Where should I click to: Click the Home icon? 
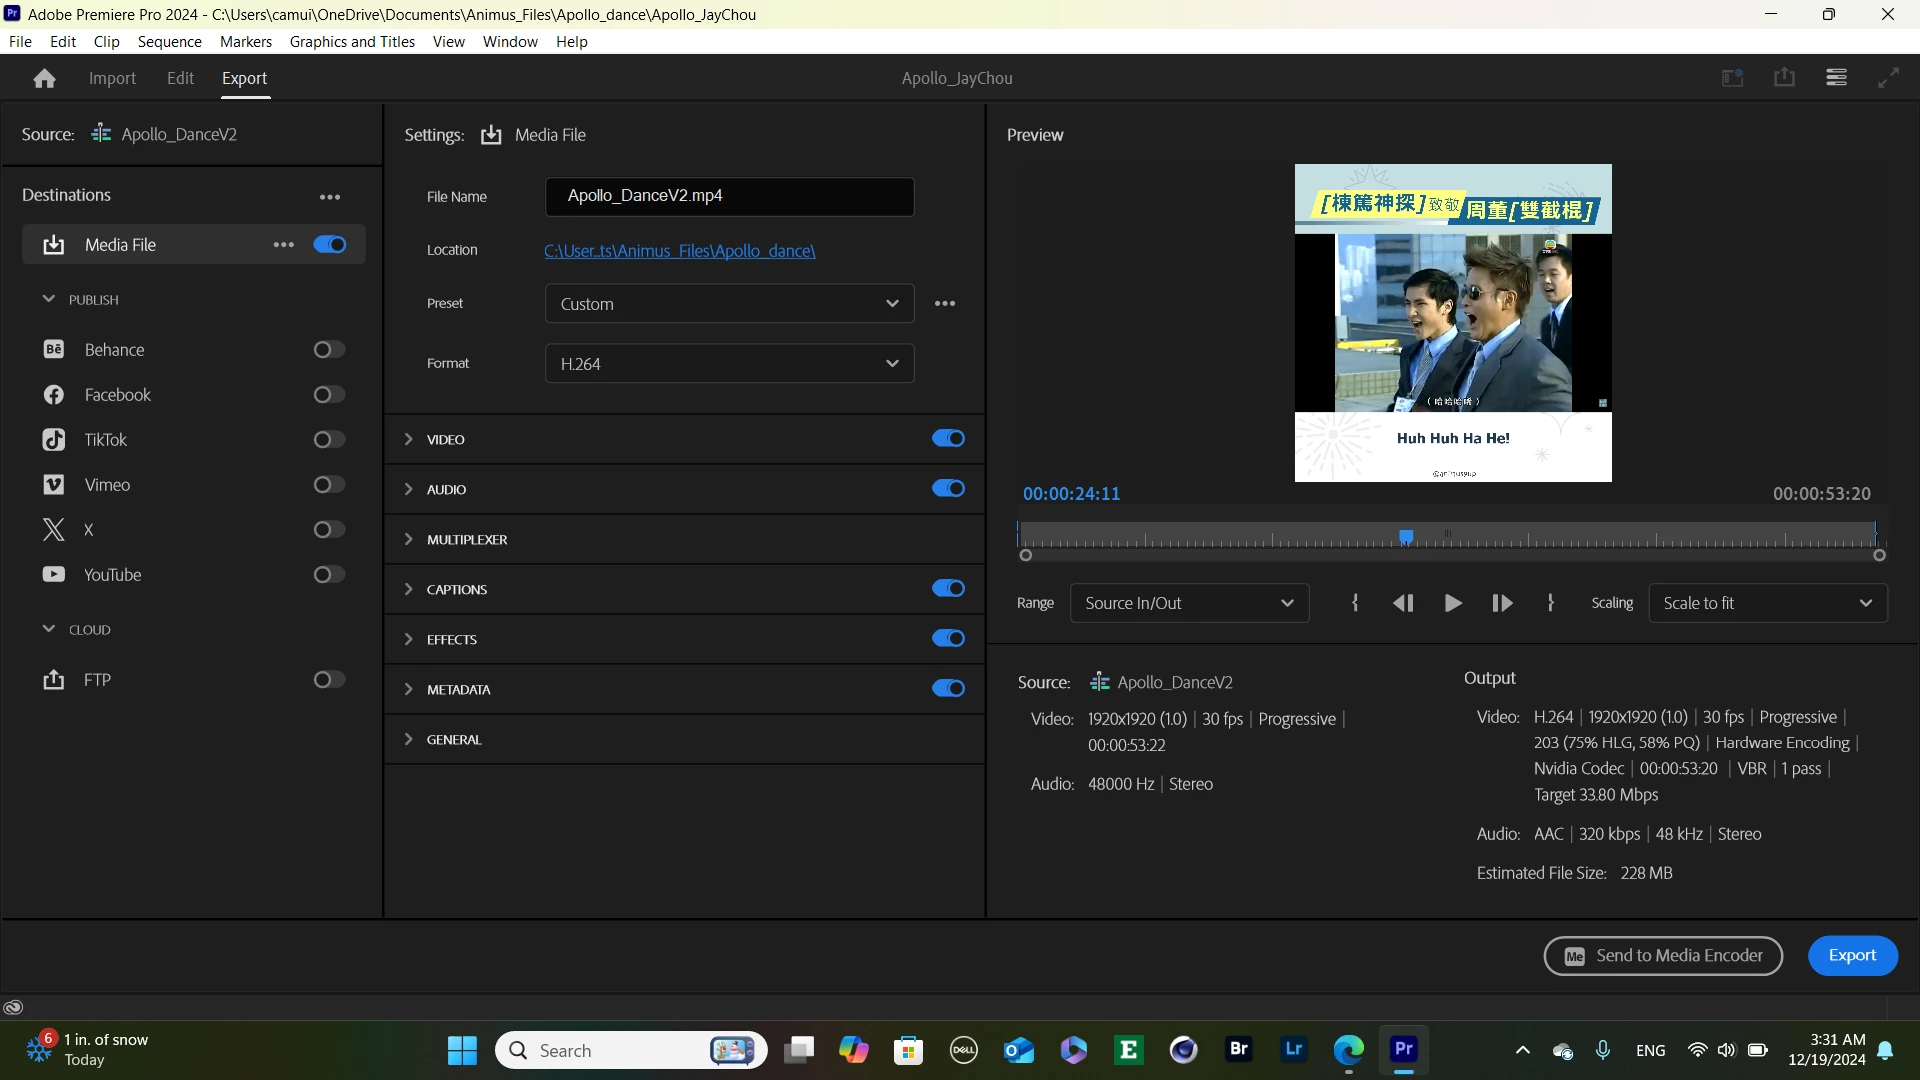tap(44, 78)
